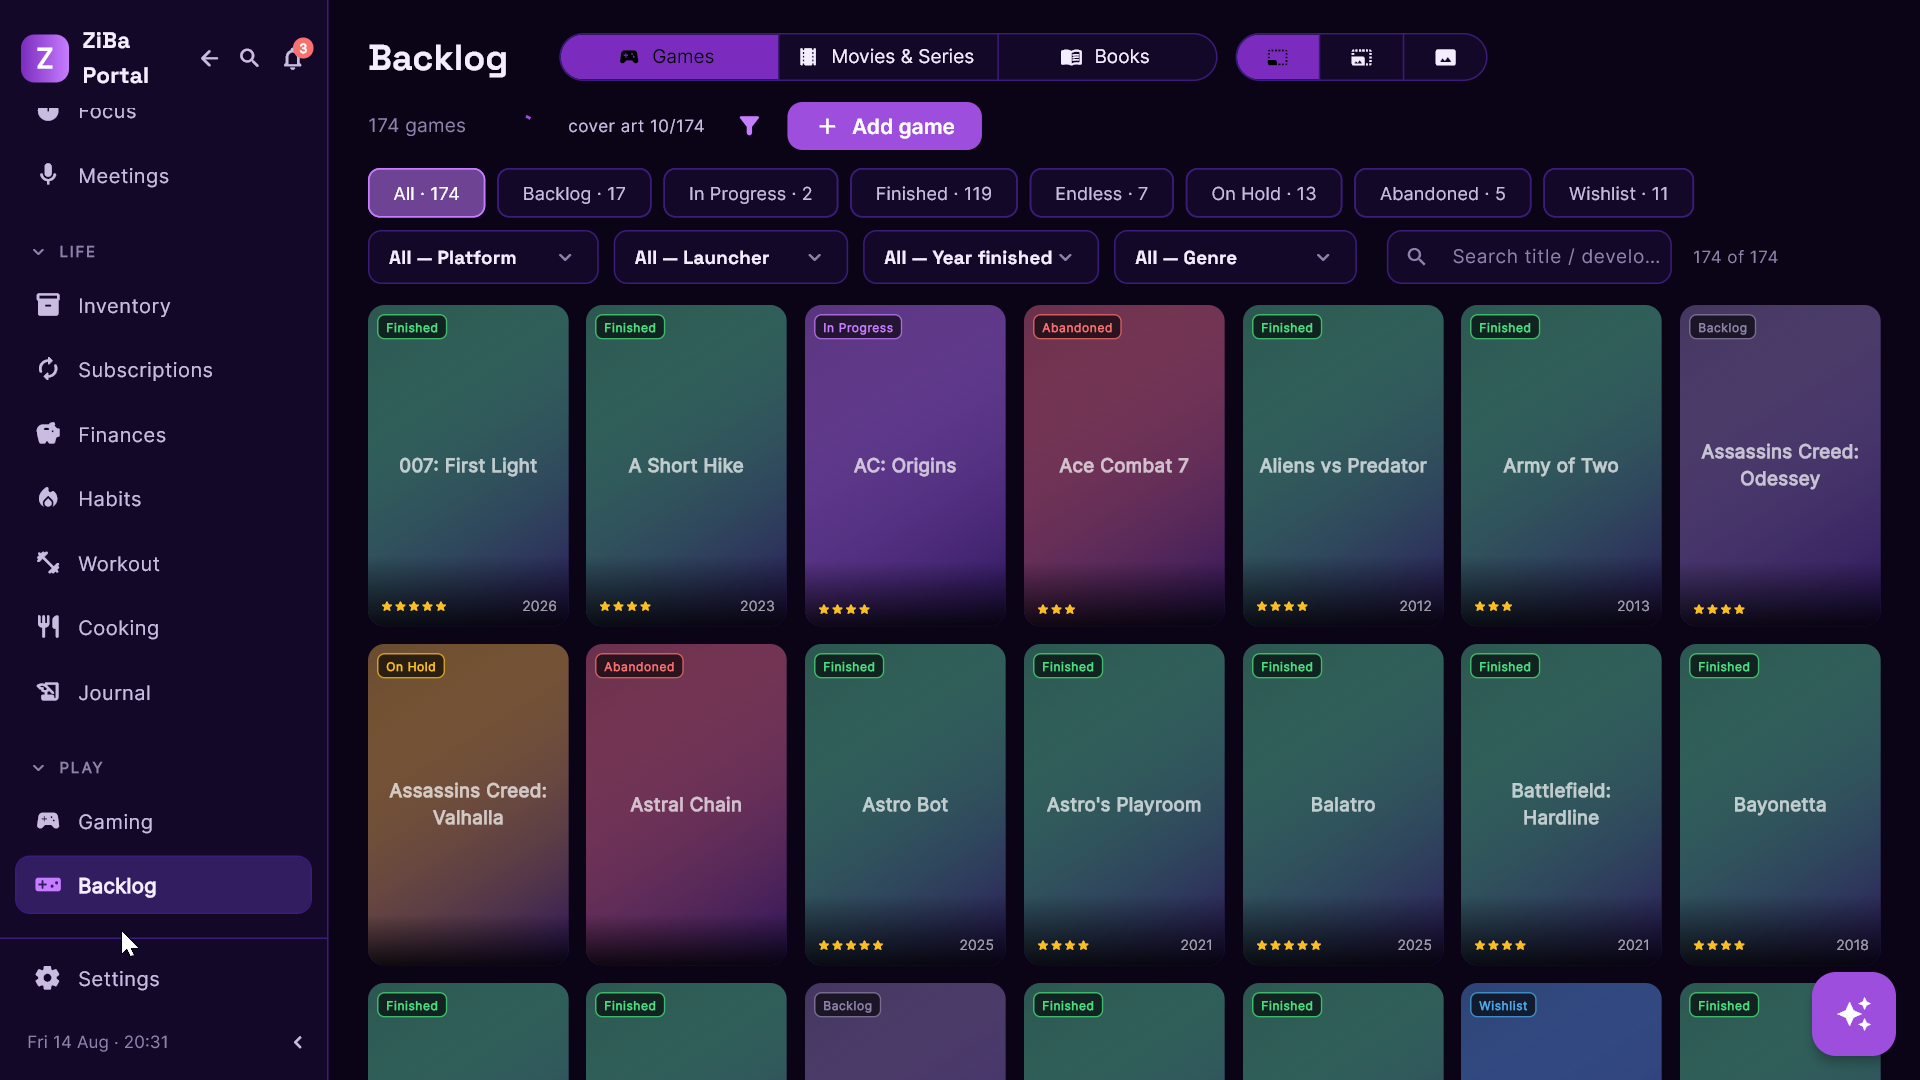Switch to the Movies & Series tab
1920x1080 pixels.
(888, 57)
